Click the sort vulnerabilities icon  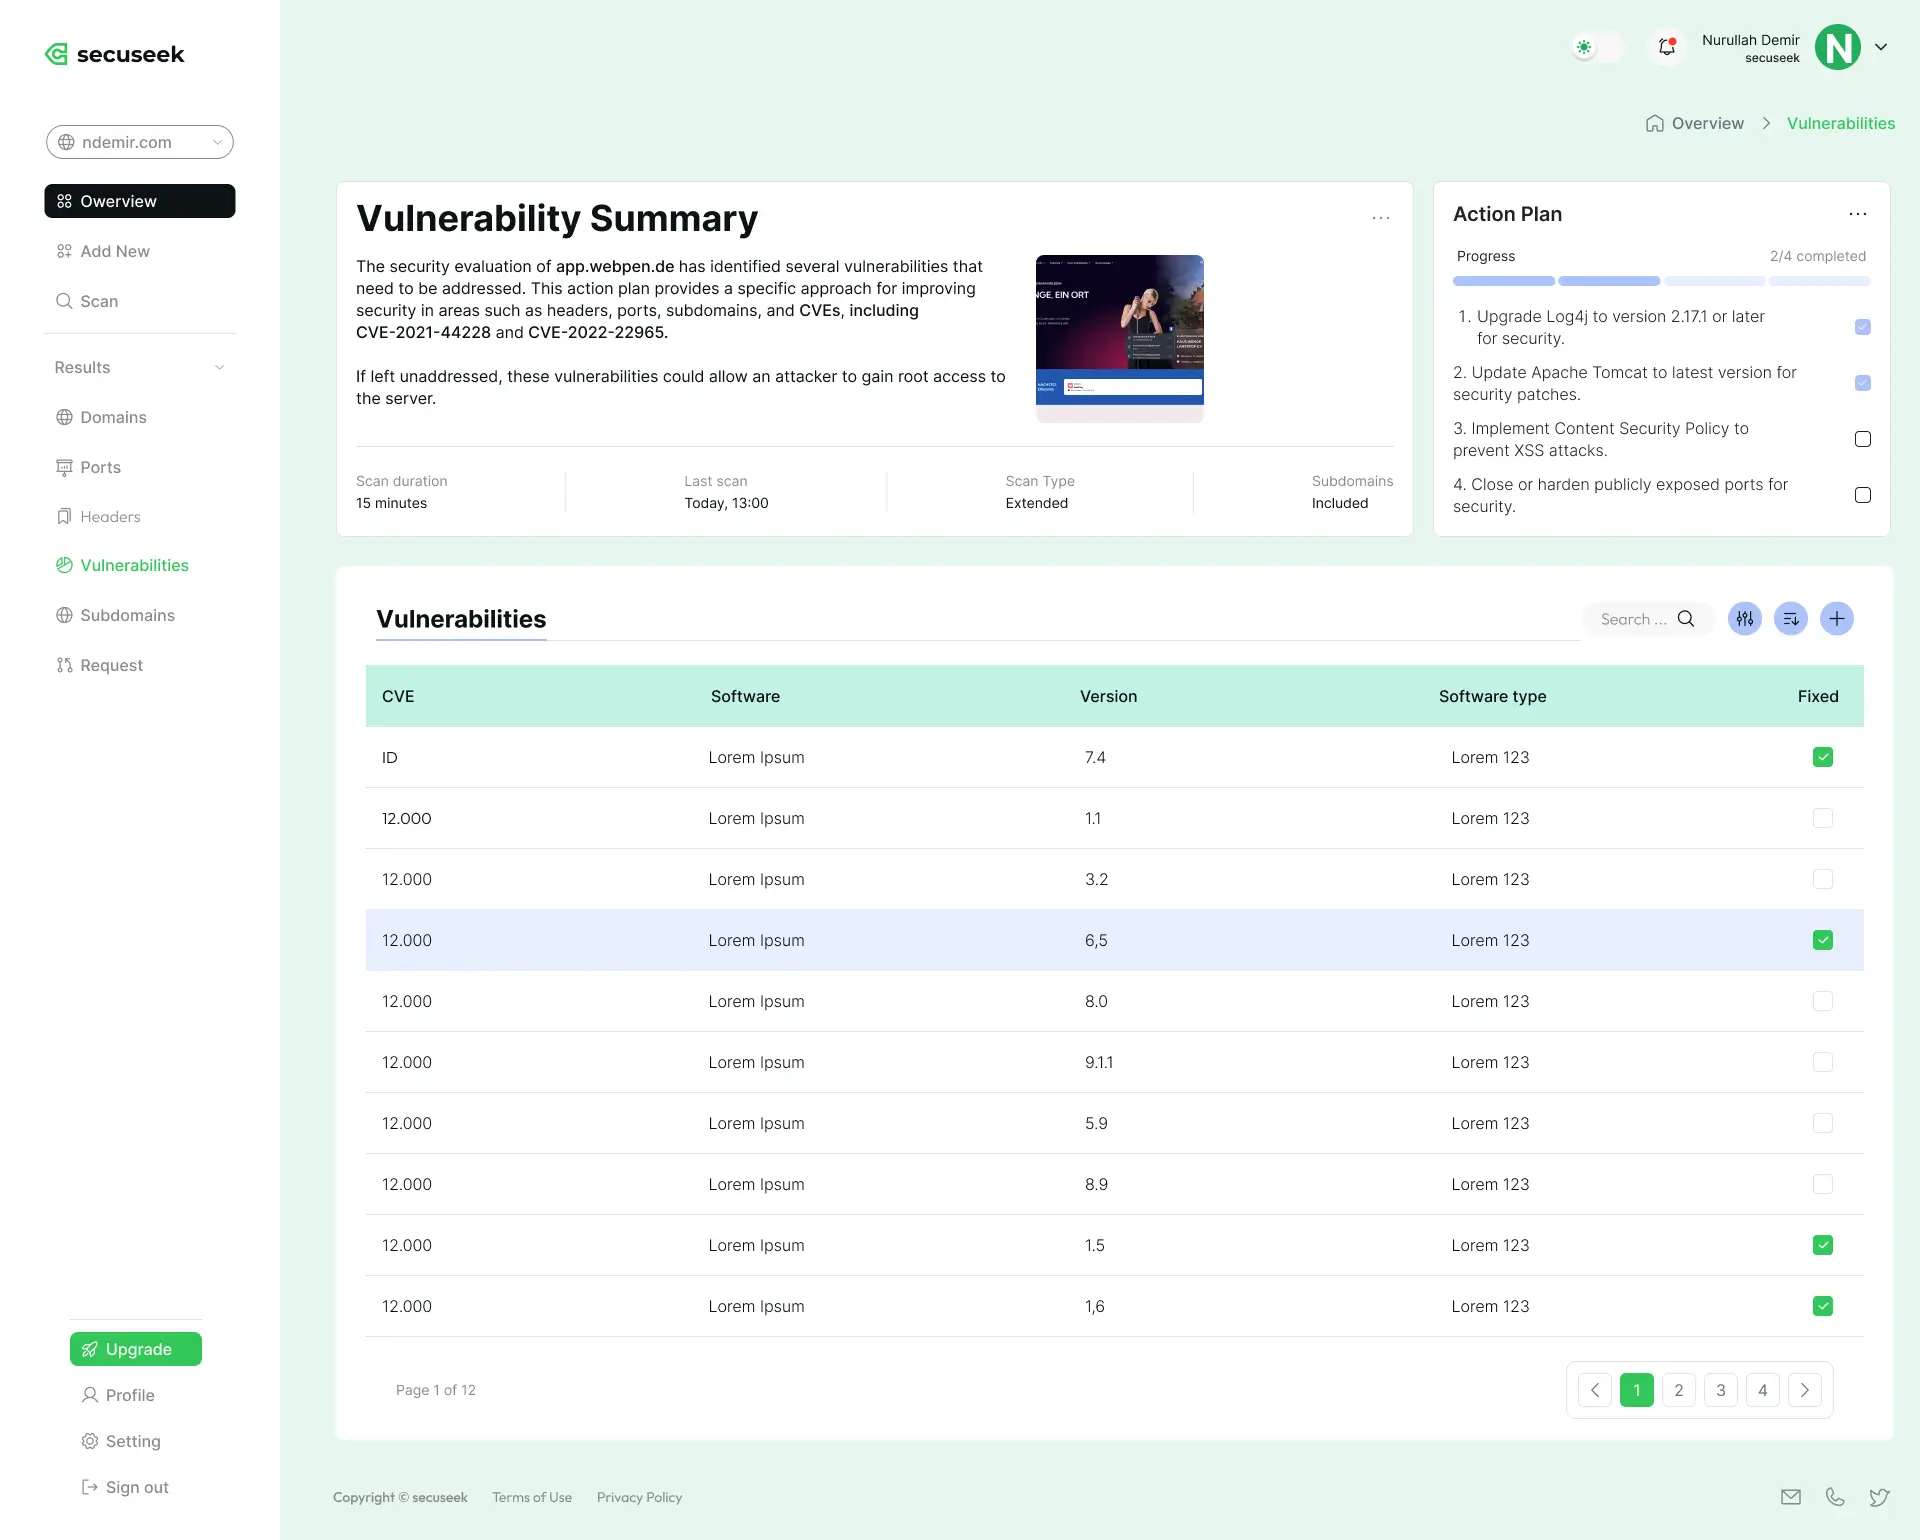[x=1791, y=619]
